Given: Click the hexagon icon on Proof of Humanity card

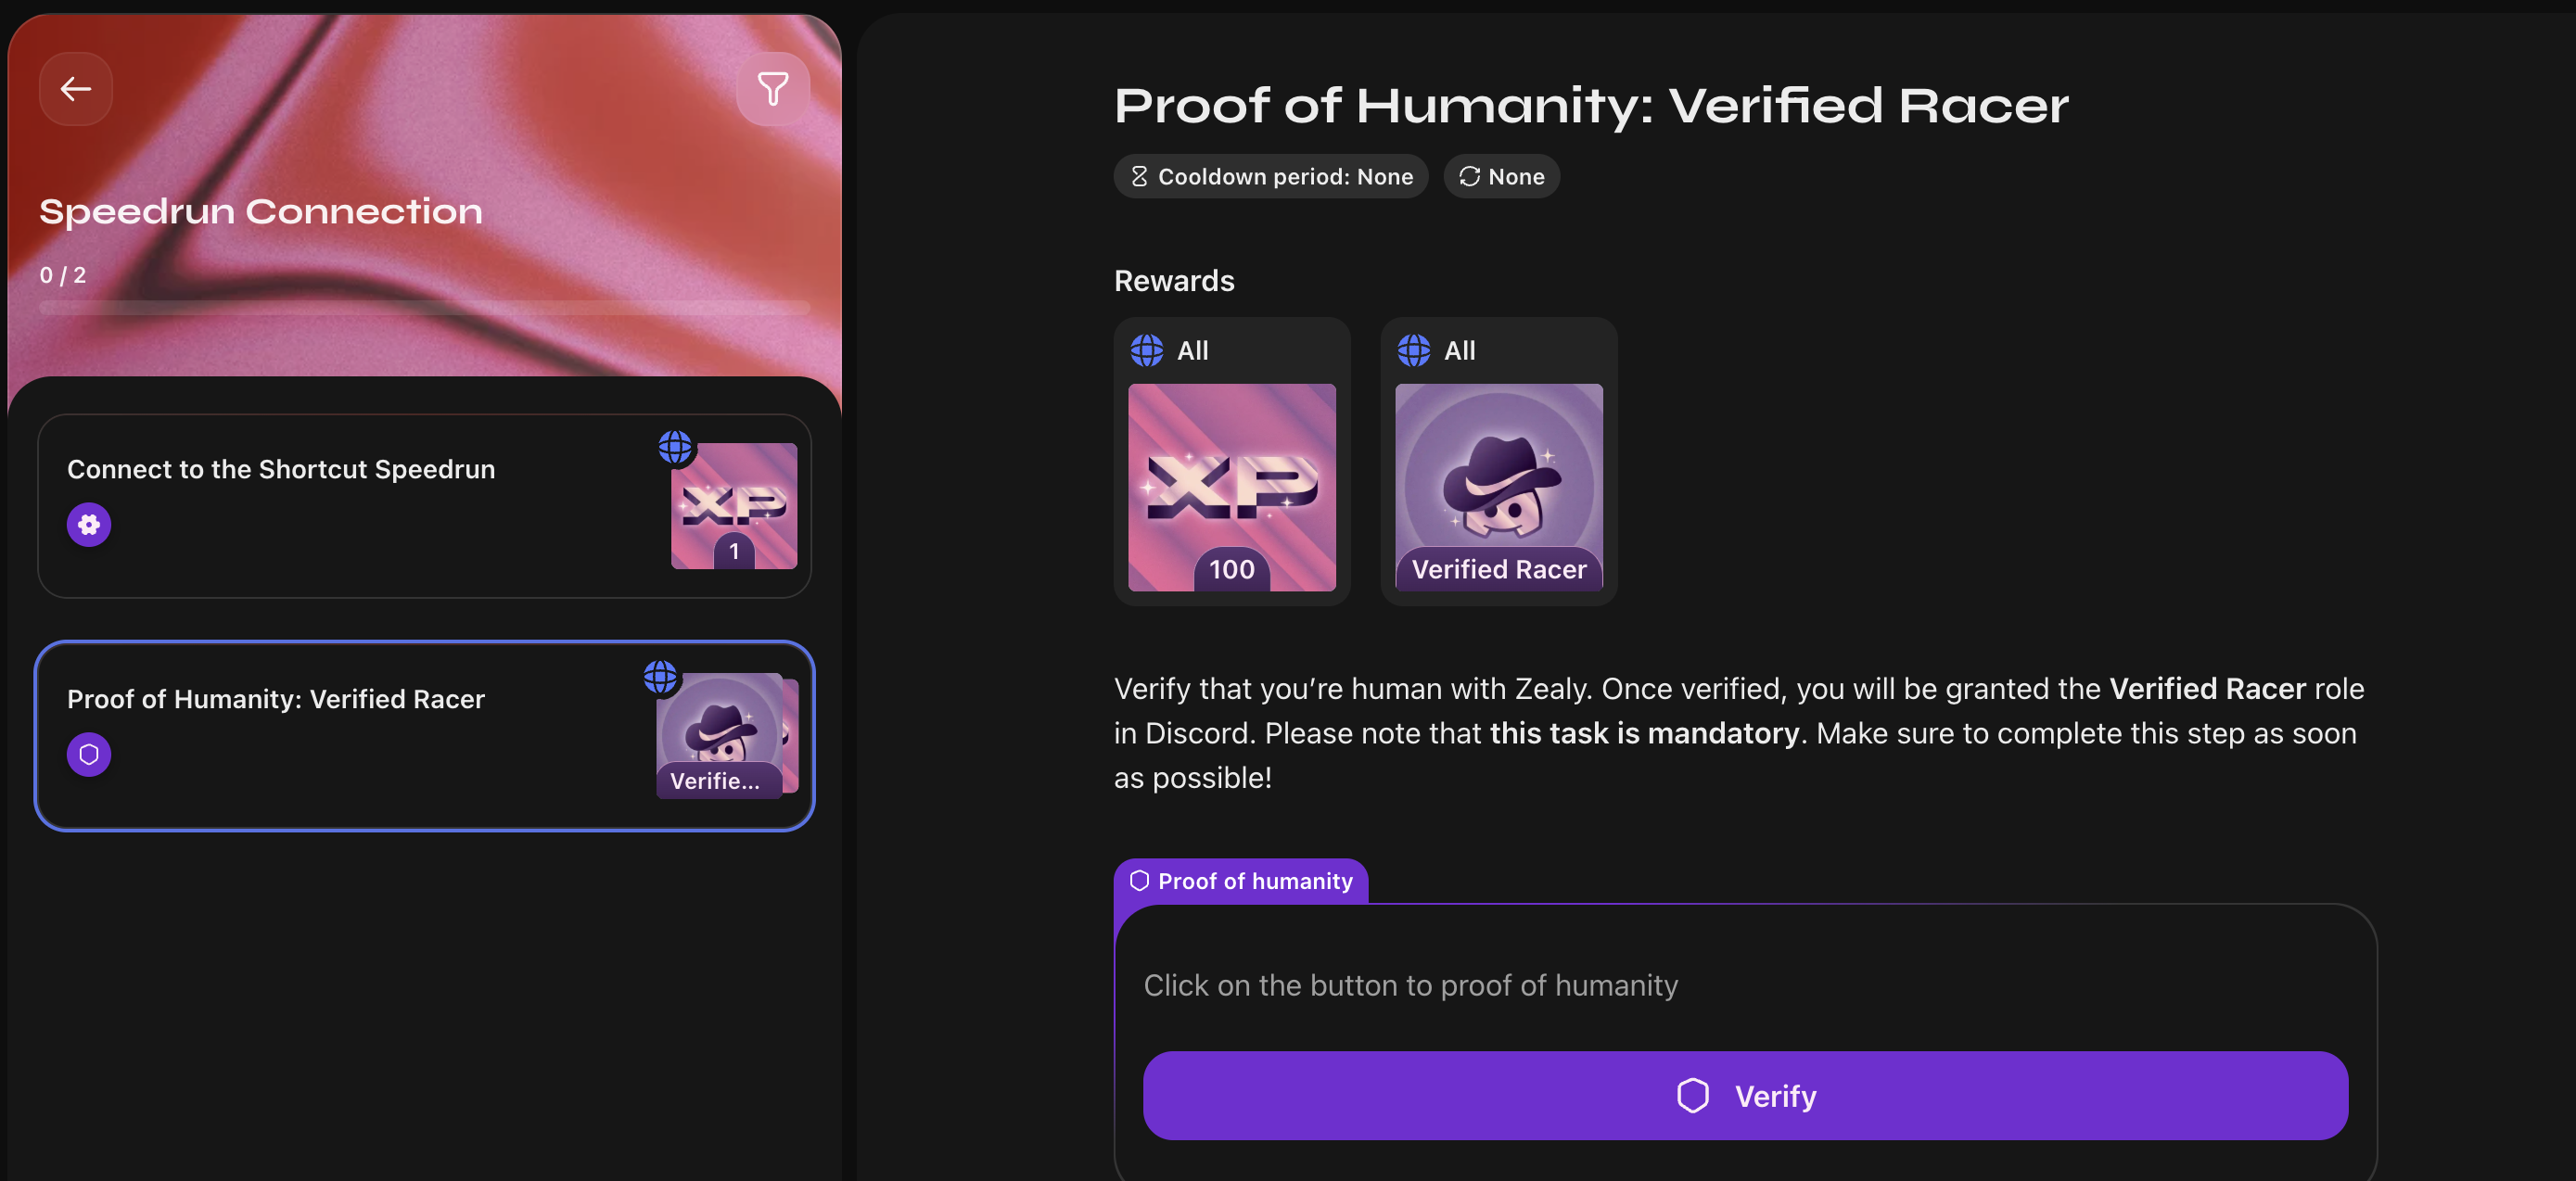Looking at the screenshot, I should coord(89,754).
